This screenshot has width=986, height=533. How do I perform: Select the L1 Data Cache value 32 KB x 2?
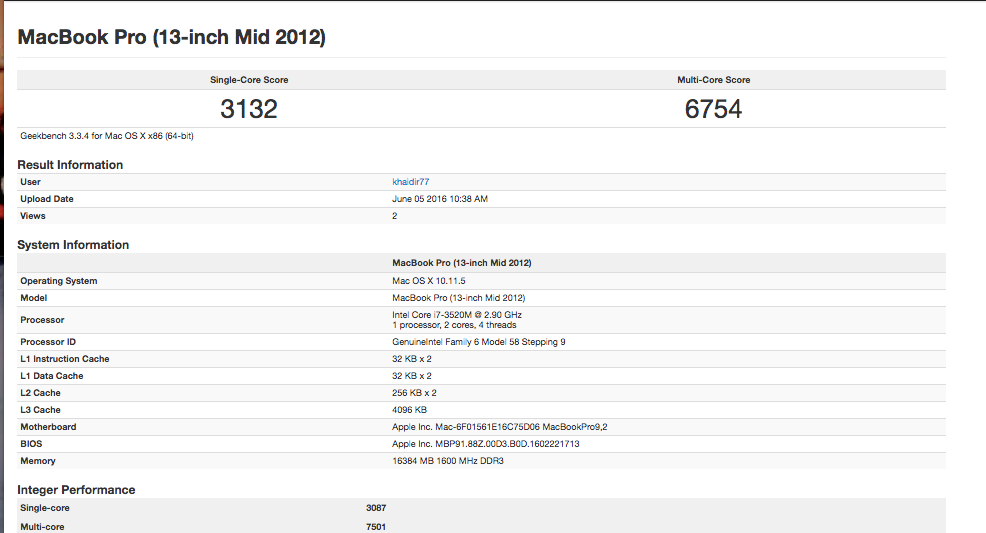(x=411, y=376)
